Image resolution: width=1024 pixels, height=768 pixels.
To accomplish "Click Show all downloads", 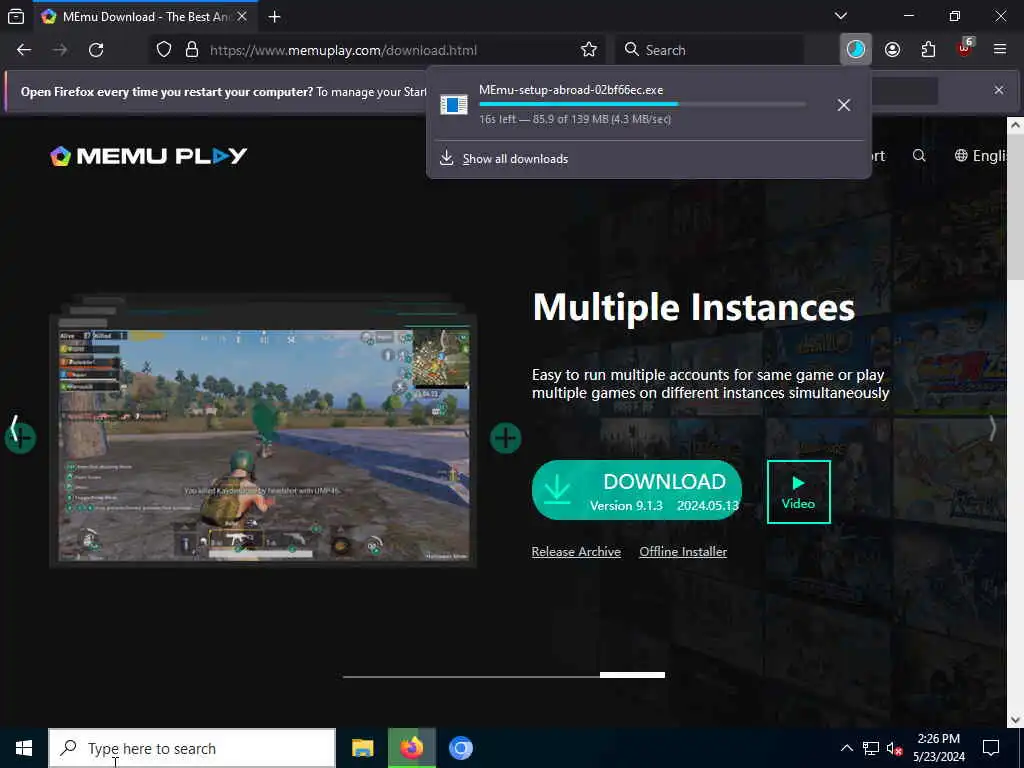I will click(515, 159).
